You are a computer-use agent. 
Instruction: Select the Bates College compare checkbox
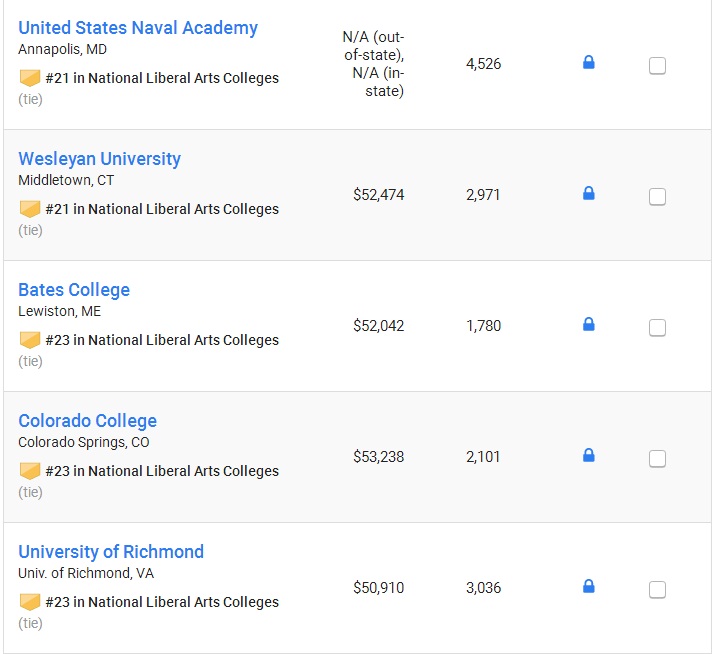(657, 327)
